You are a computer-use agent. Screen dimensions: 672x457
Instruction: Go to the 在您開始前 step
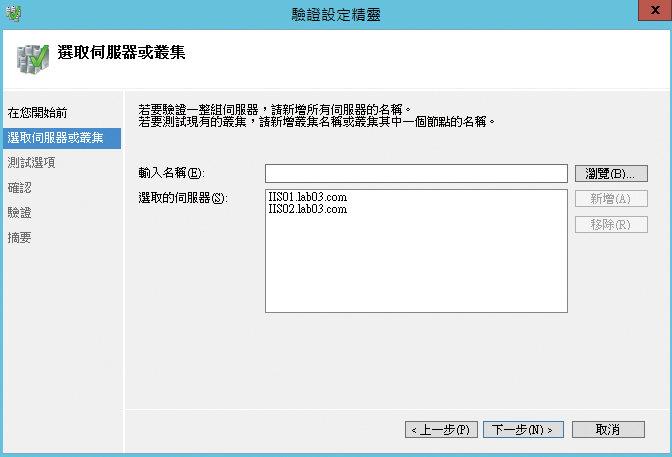tap(37, 113)
